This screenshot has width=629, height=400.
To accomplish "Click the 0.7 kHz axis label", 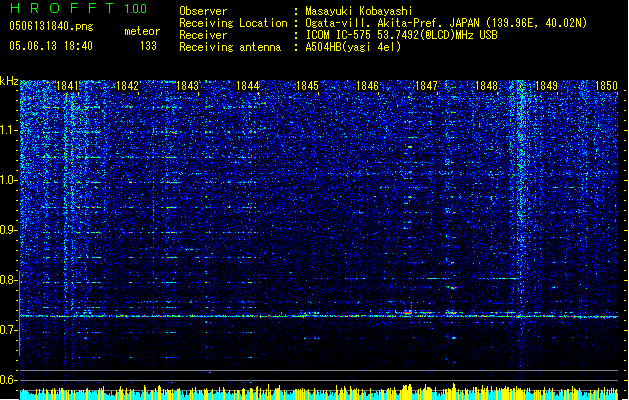I will click(9, 330).
